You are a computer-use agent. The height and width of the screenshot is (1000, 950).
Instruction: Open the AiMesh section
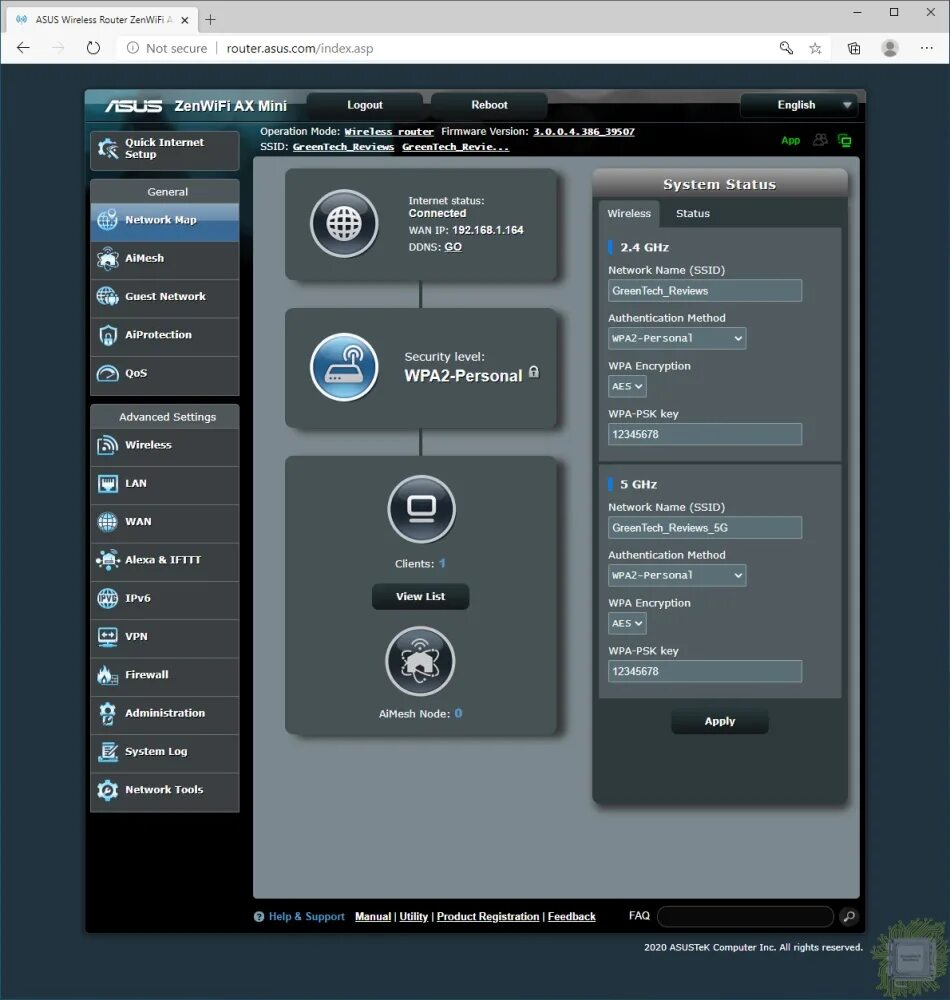tap(164, 259)
